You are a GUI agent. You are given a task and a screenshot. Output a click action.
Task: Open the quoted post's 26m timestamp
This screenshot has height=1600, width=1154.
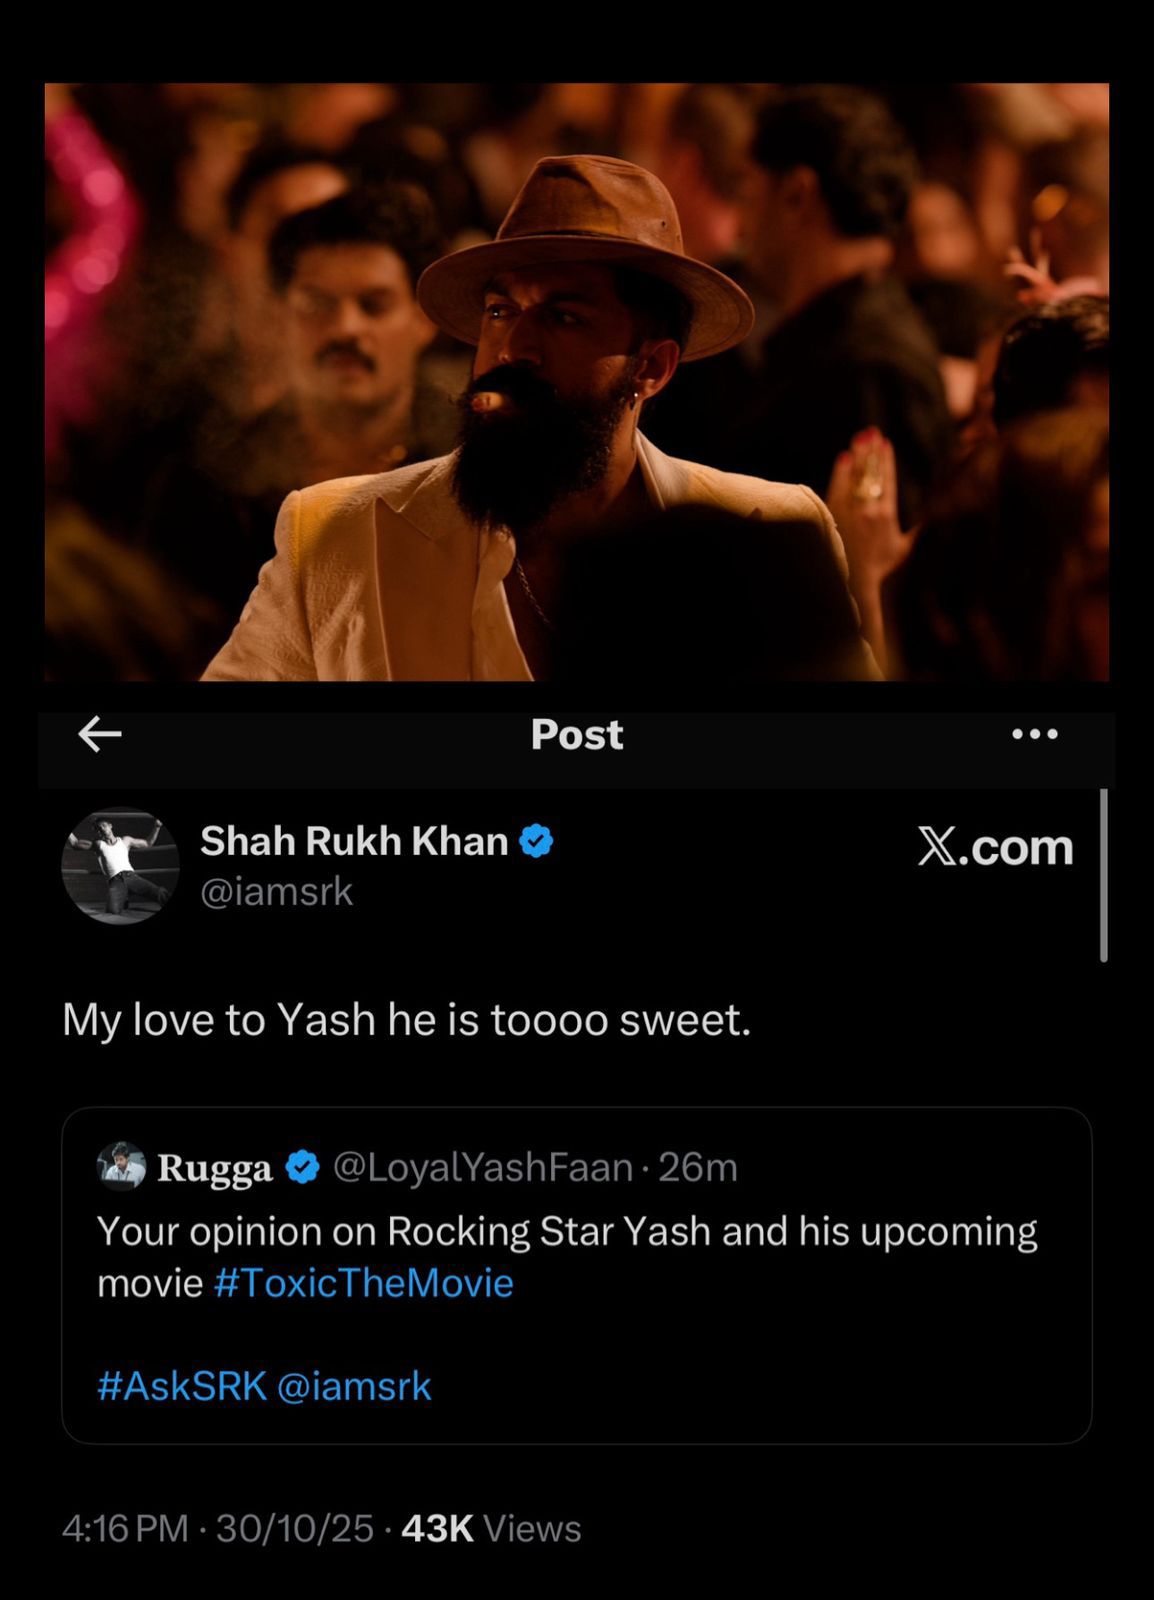point(698,1167)
